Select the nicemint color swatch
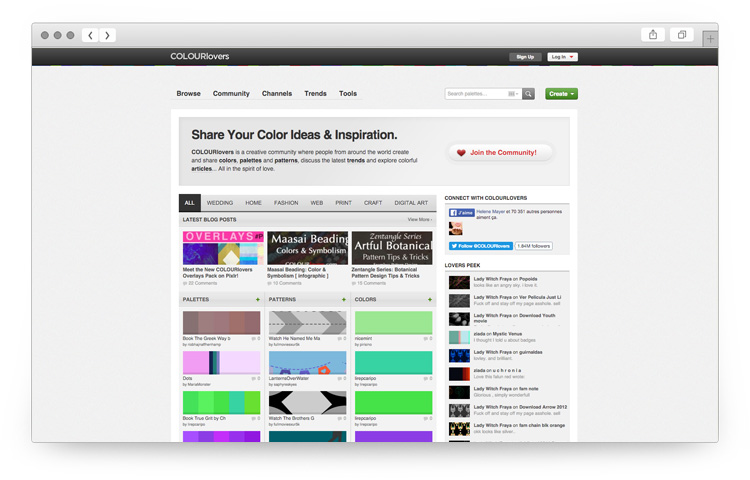 pos(394,323)
